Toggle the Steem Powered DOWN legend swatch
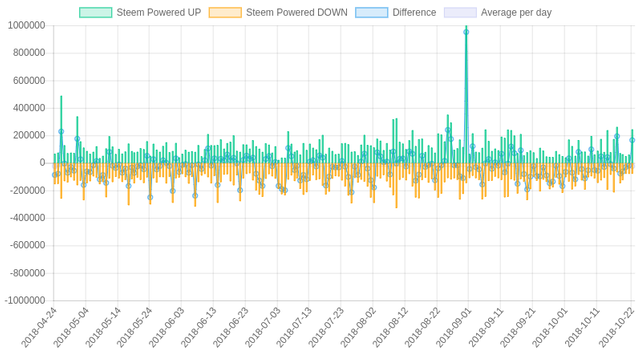This screenshot has width=640, height=361. (225, 13)
